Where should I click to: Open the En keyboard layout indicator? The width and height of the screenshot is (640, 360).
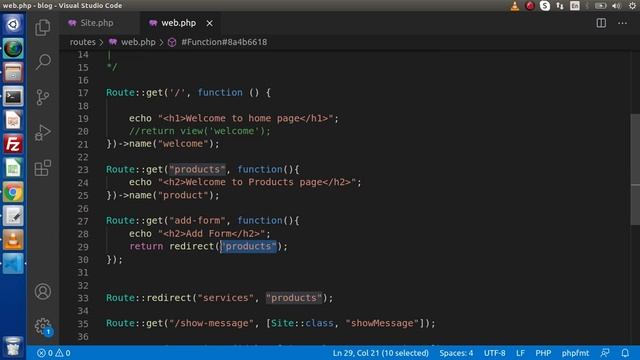point(575,6)
